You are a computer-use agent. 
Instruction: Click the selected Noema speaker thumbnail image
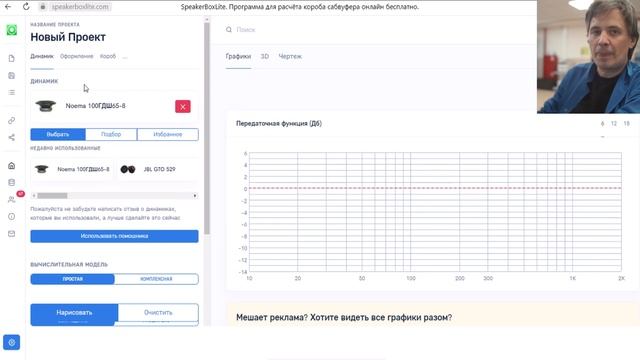coord(45,106)
